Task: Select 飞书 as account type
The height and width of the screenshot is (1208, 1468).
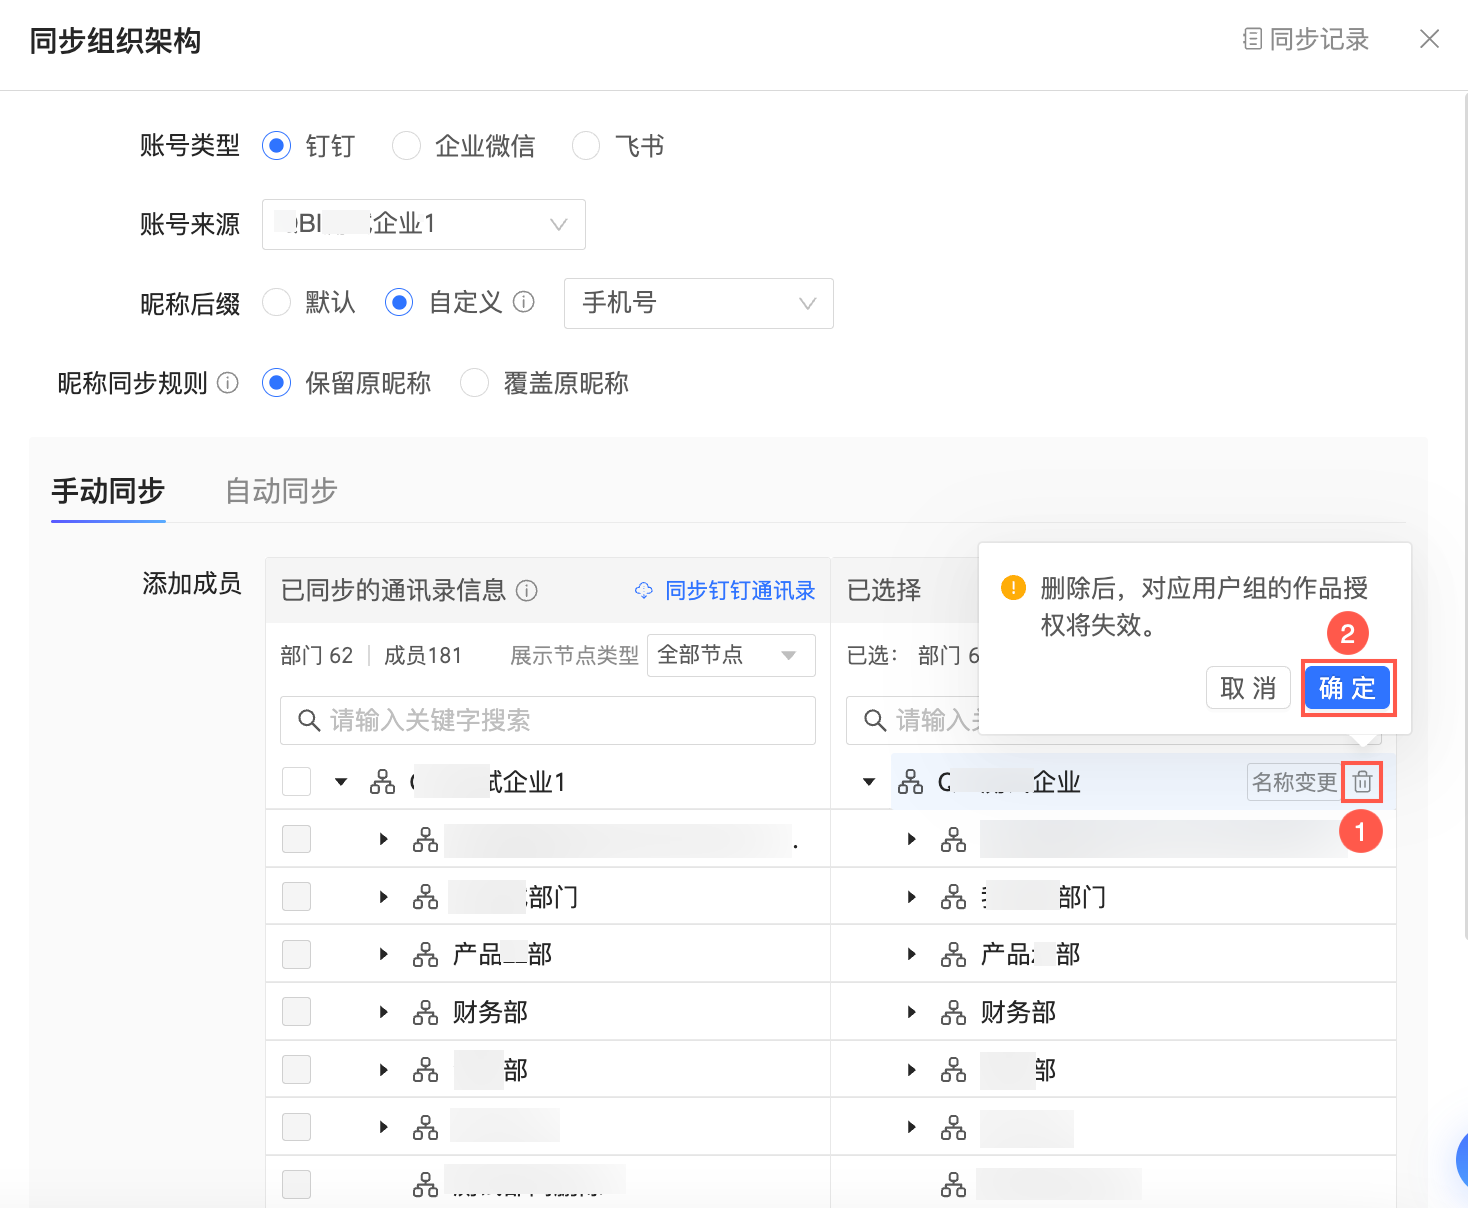Action: [586, 146]
